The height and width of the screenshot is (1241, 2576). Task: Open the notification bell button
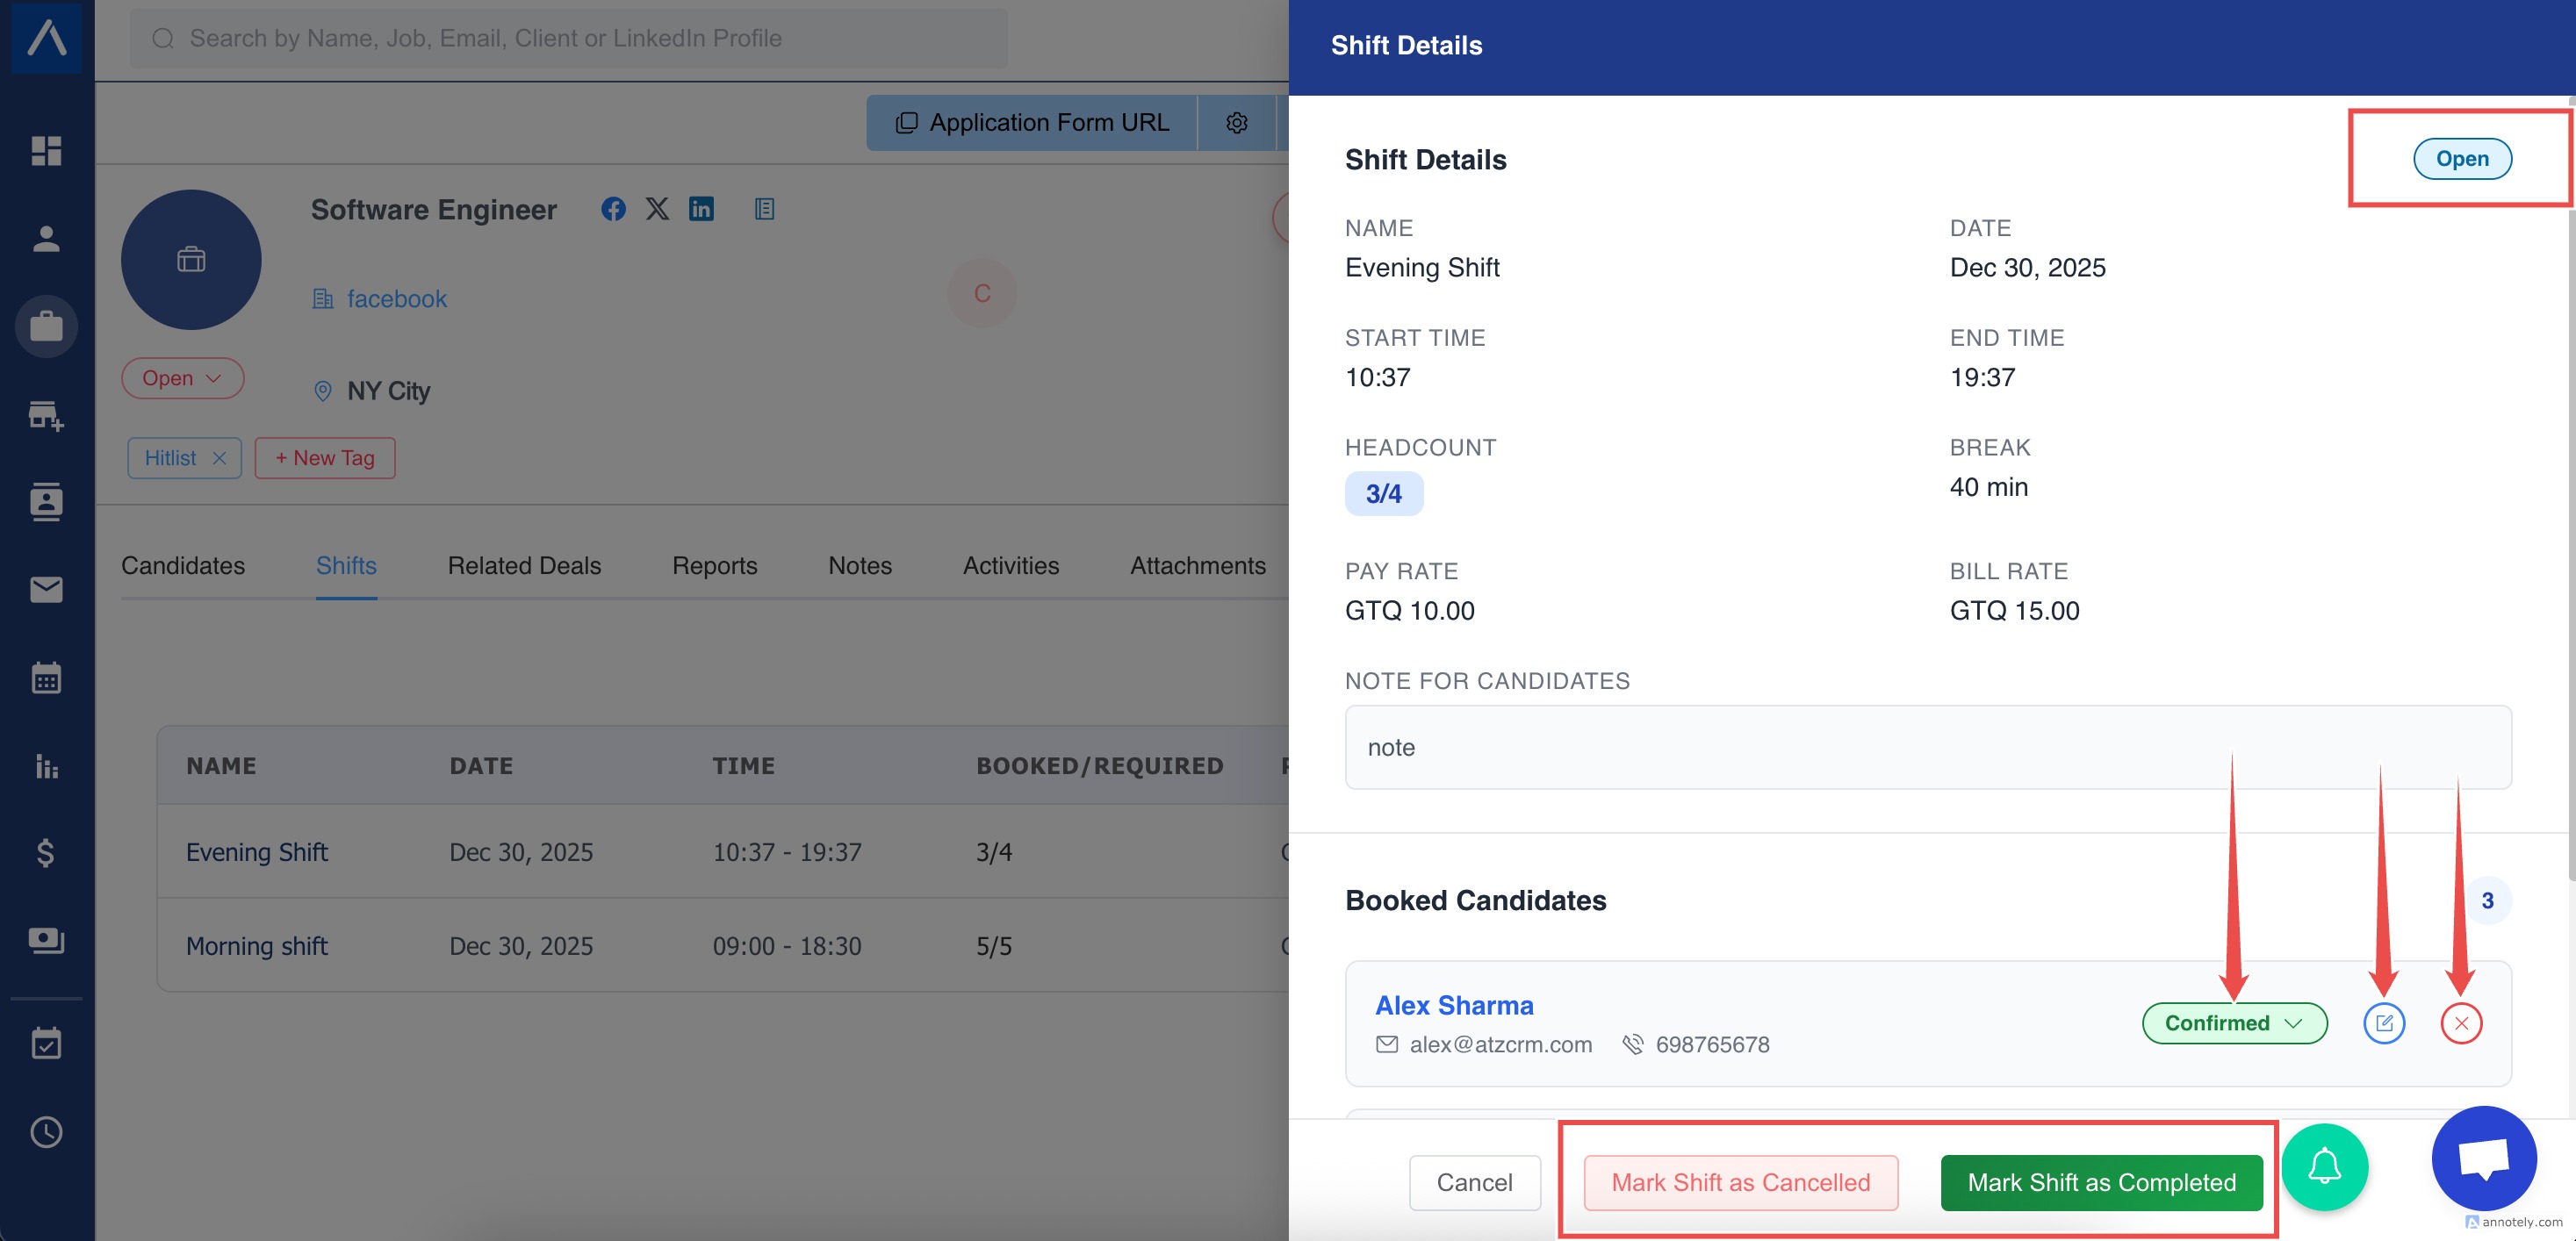[x=2324, y=1166]
